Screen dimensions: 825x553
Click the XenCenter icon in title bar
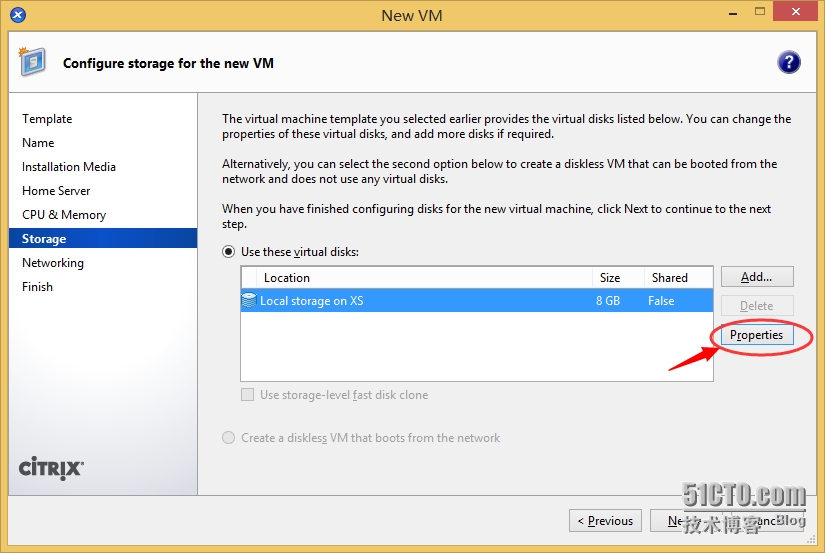(19, 15)
